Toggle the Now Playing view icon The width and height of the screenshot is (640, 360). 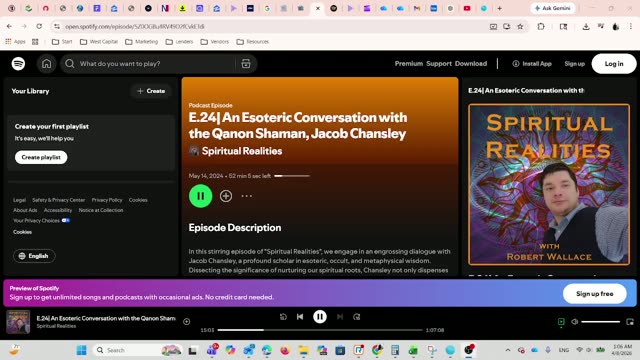(x=561, y=322)
